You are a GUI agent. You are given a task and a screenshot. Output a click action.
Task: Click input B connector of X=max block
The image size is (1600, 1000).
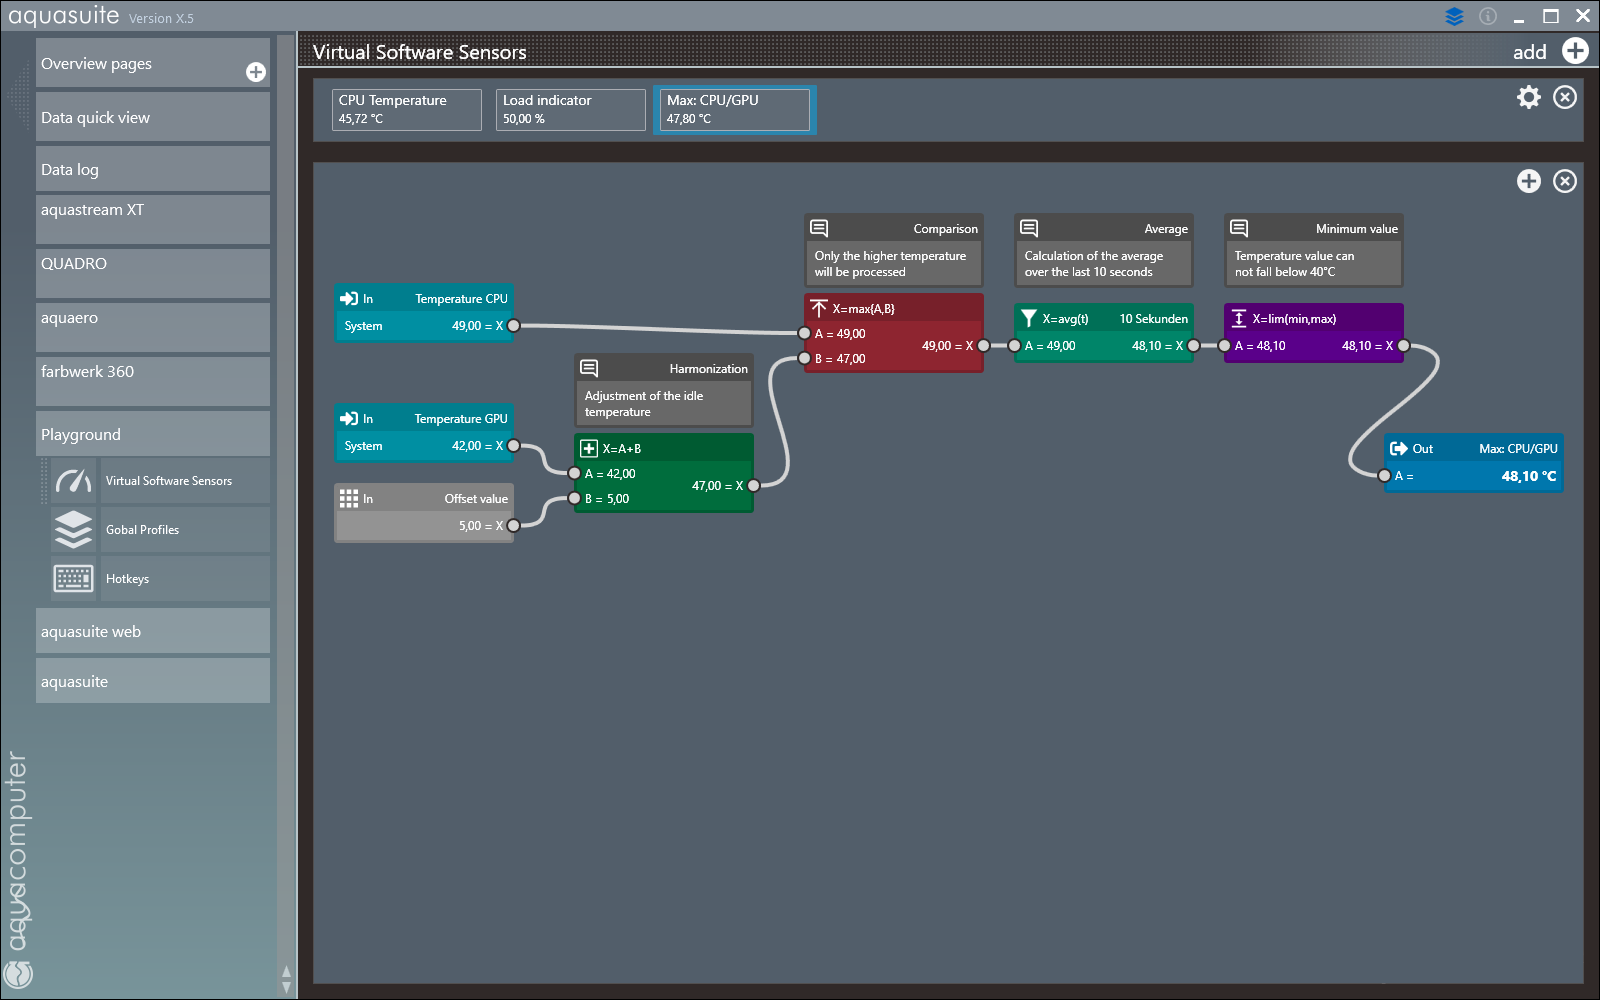pyautogui.click(x=804, y=358)
